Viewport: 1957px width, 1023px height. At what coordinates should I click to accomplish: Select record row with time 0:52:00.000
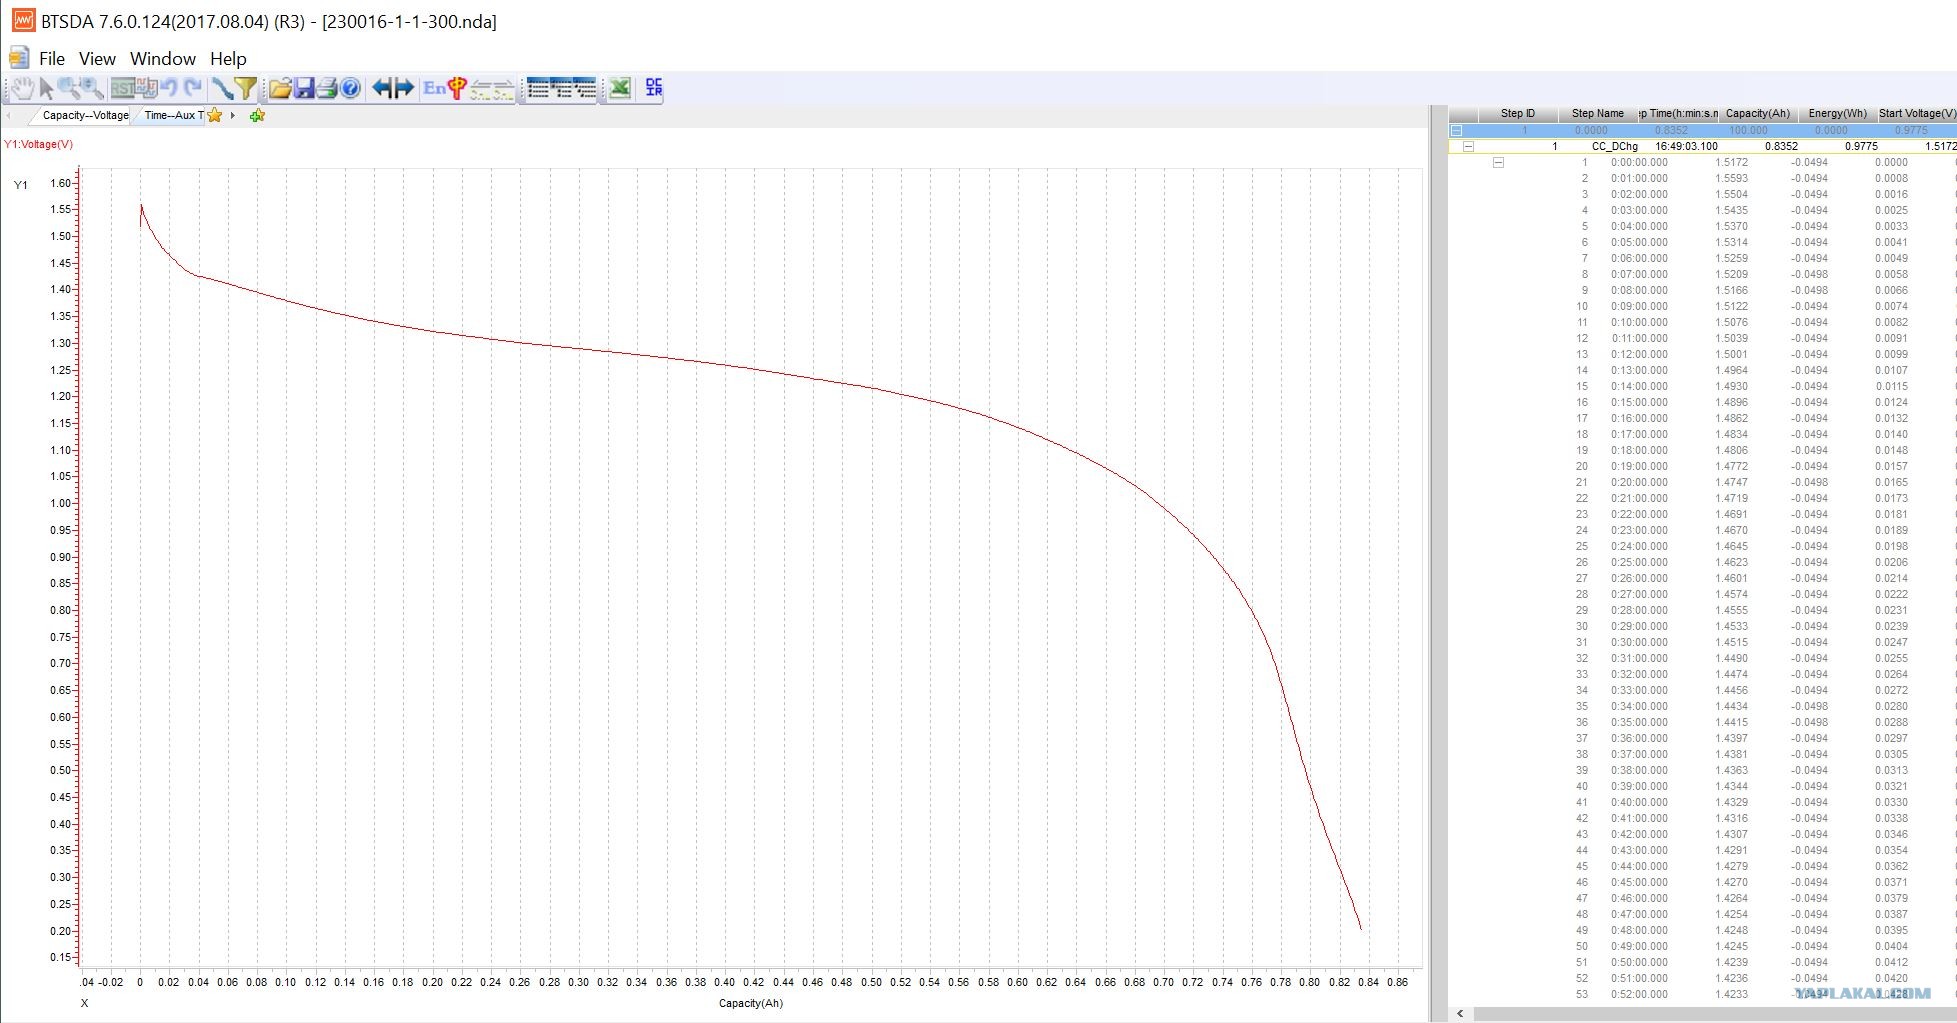click(1702, 994)
